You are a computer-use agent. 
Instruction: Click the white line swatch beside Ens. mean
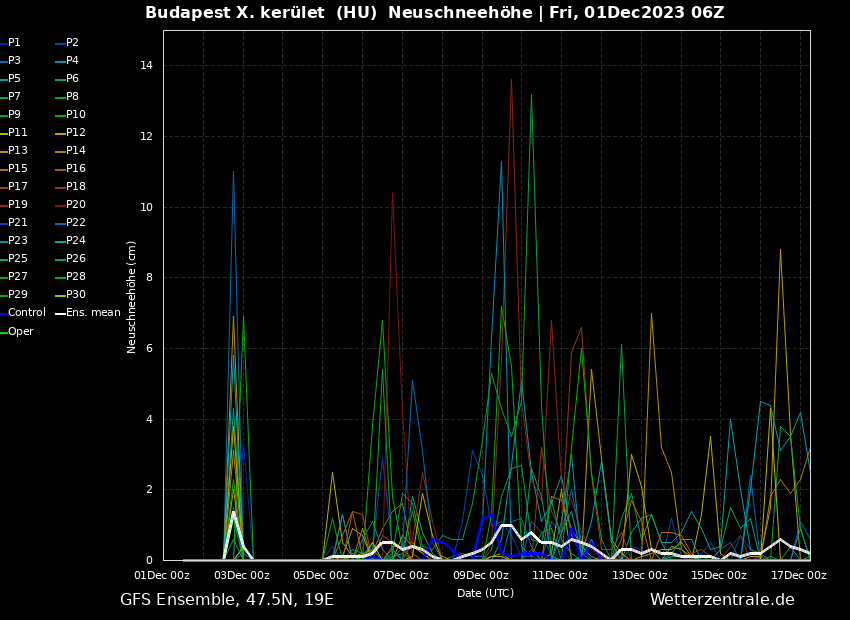point(60,313)
